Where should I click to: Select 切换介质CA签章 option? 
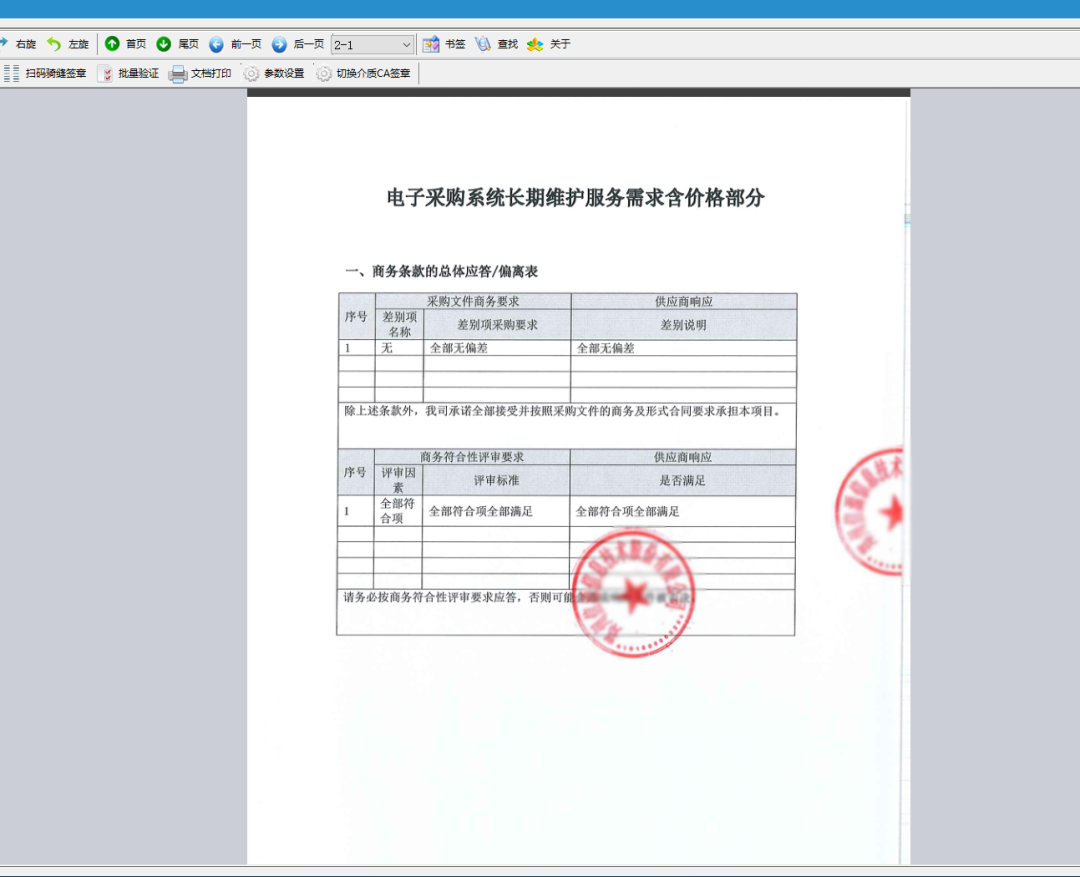click(x=363, y=73)
